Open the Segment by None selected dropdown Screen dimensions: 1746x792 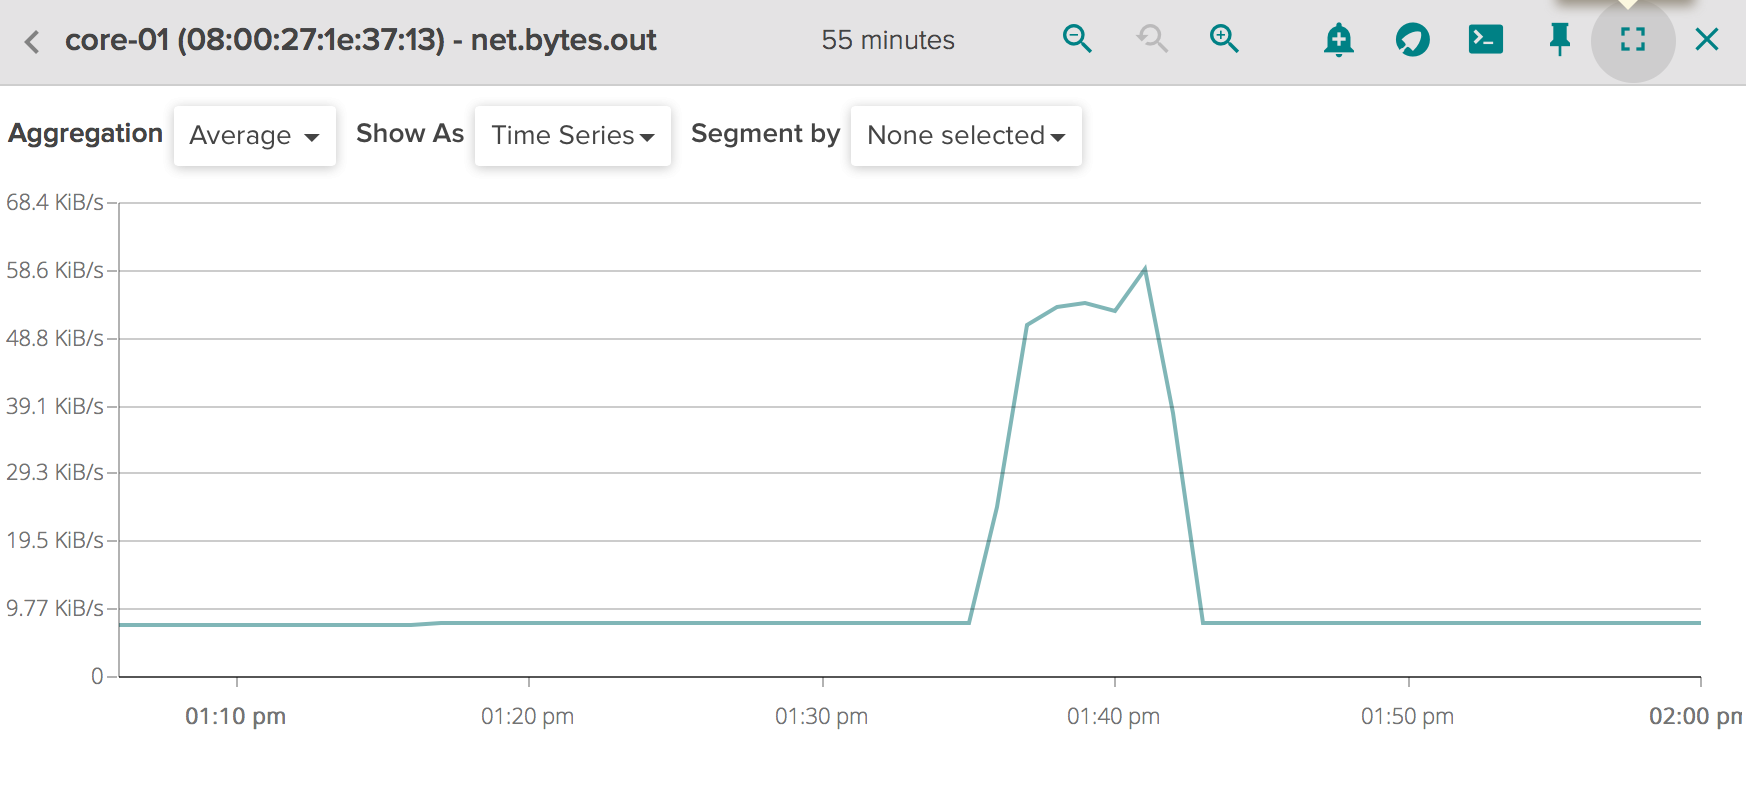(965, 135)
